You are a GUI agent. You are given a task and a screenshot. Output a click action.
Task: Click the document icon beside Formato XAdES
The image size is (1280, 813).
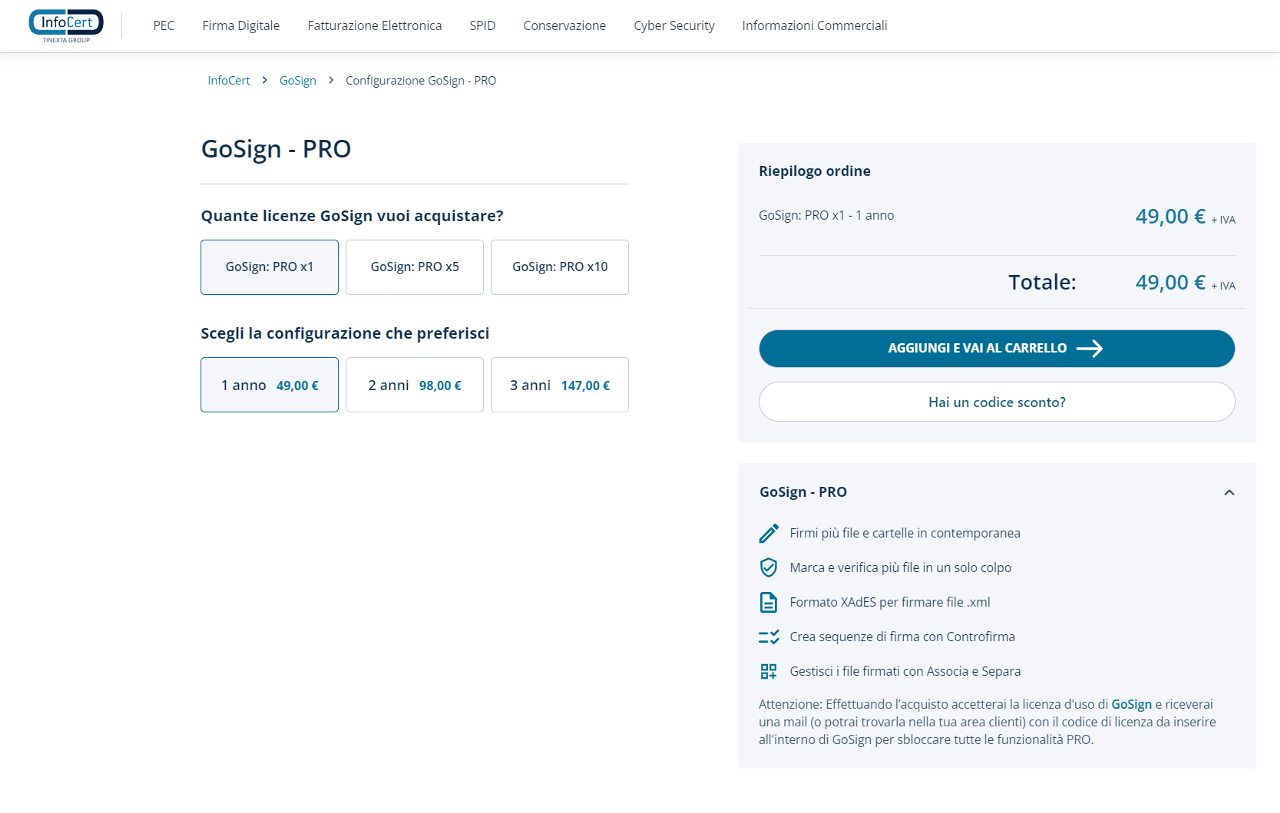(x=768, y=602)
